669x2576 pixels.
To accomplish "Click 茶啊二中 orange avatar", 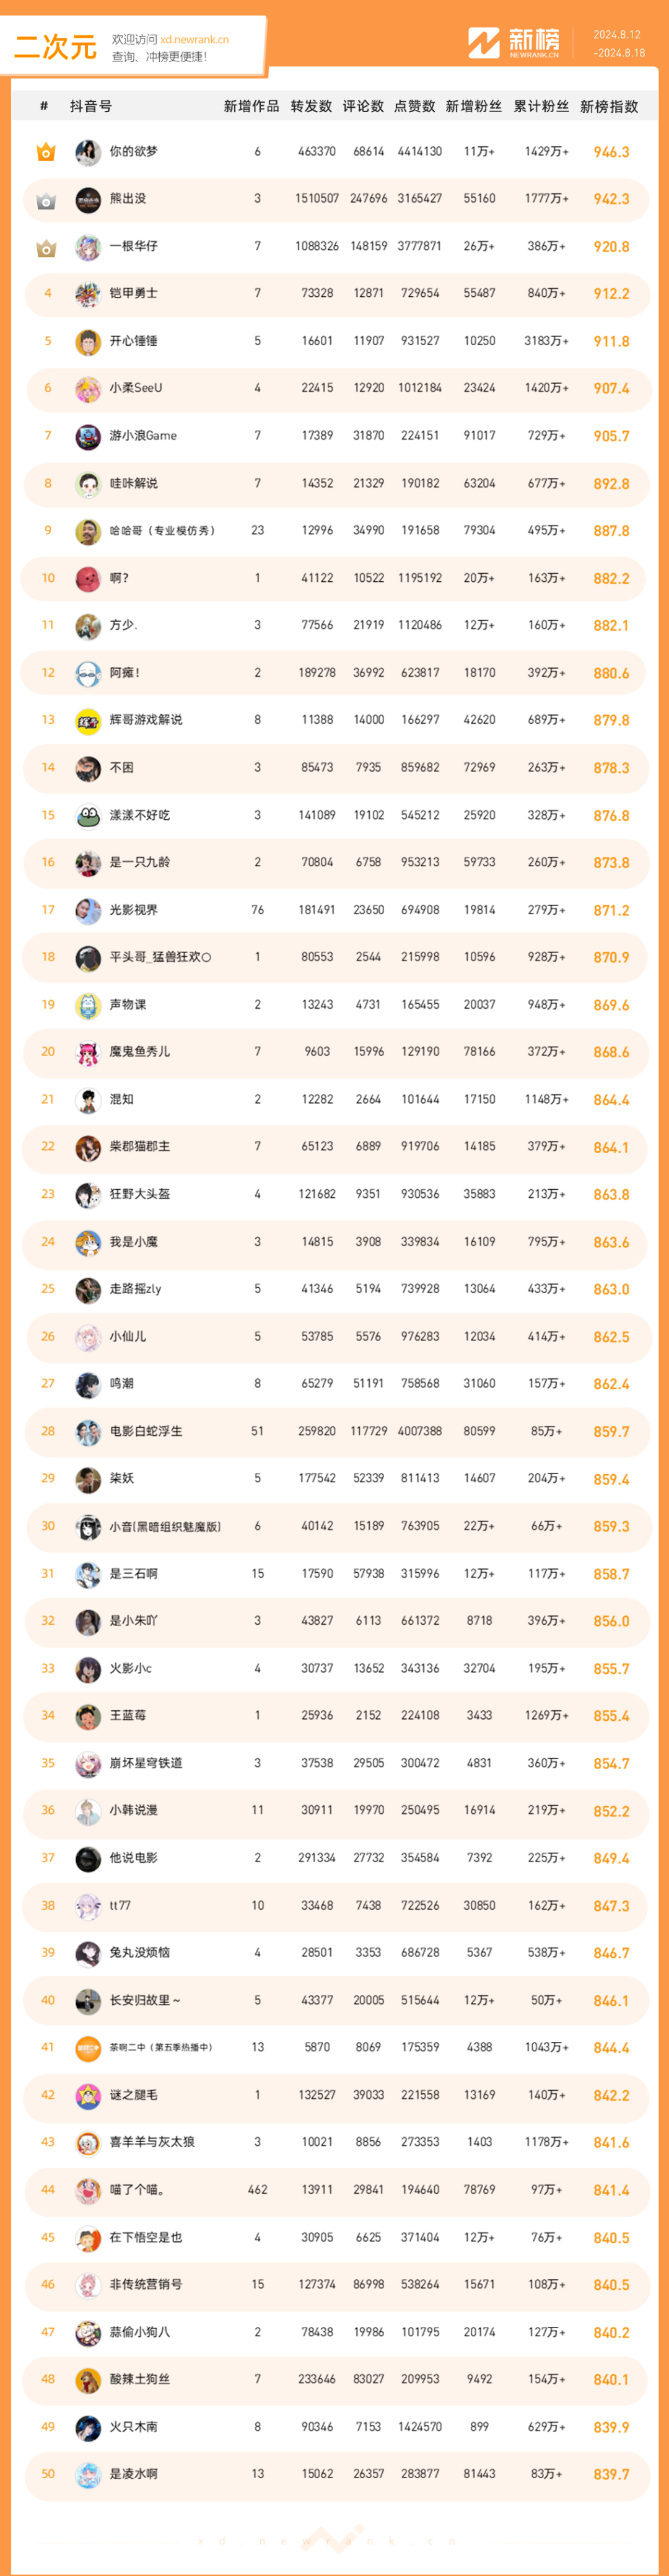I will click(x=88, y=2047).
